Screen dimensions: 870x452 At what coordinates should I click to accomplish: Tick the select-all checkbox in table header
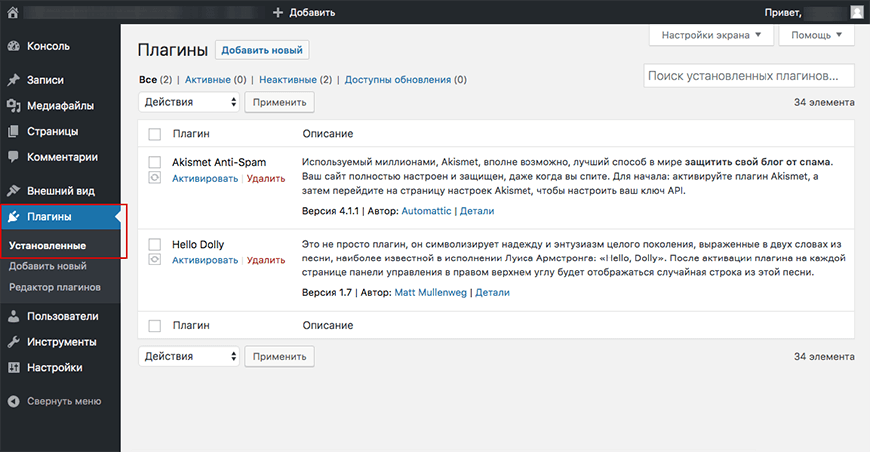click(x=155, y=134)
